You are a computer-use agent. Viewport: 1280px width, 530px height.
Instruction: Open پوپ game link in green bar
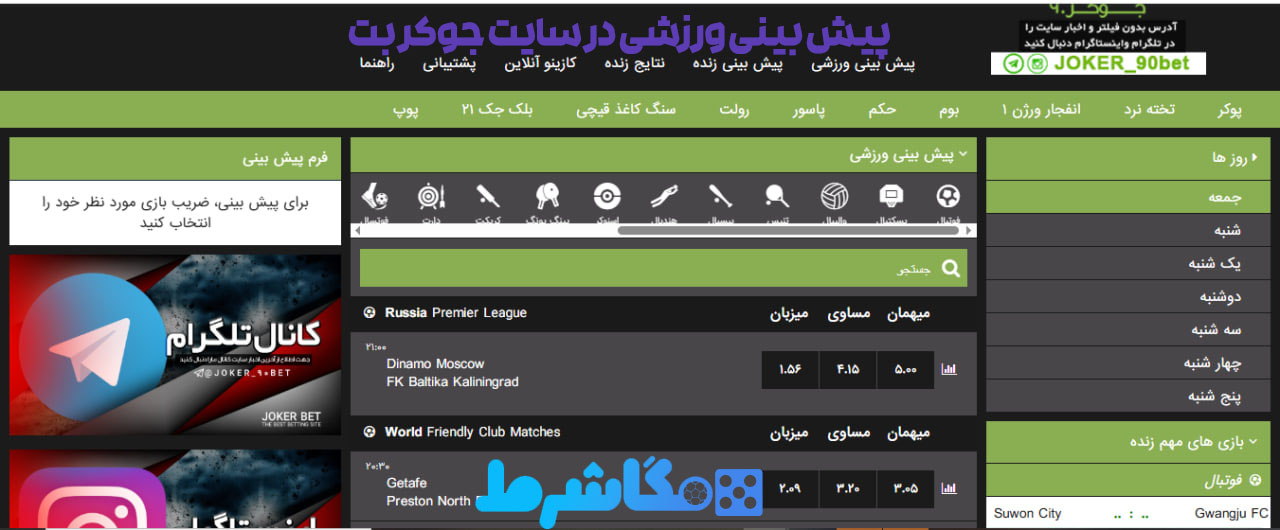[404, 110]
